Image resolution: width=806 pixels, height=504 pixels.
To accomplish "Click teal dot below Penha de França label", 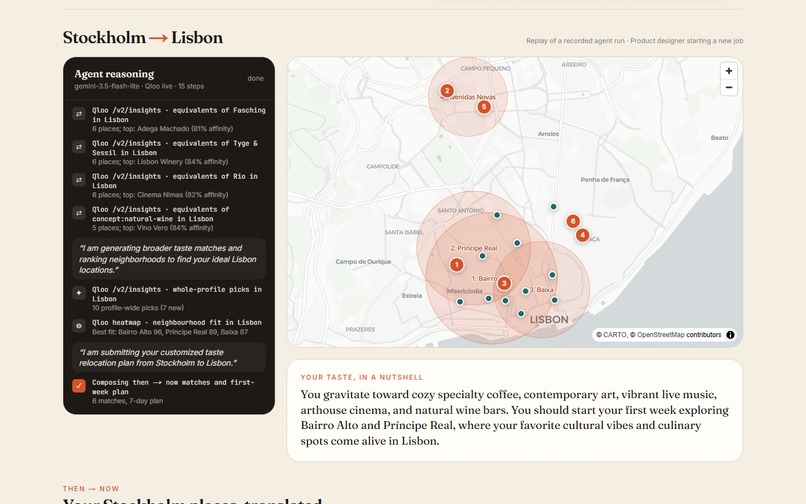I will tap(554, 207).
